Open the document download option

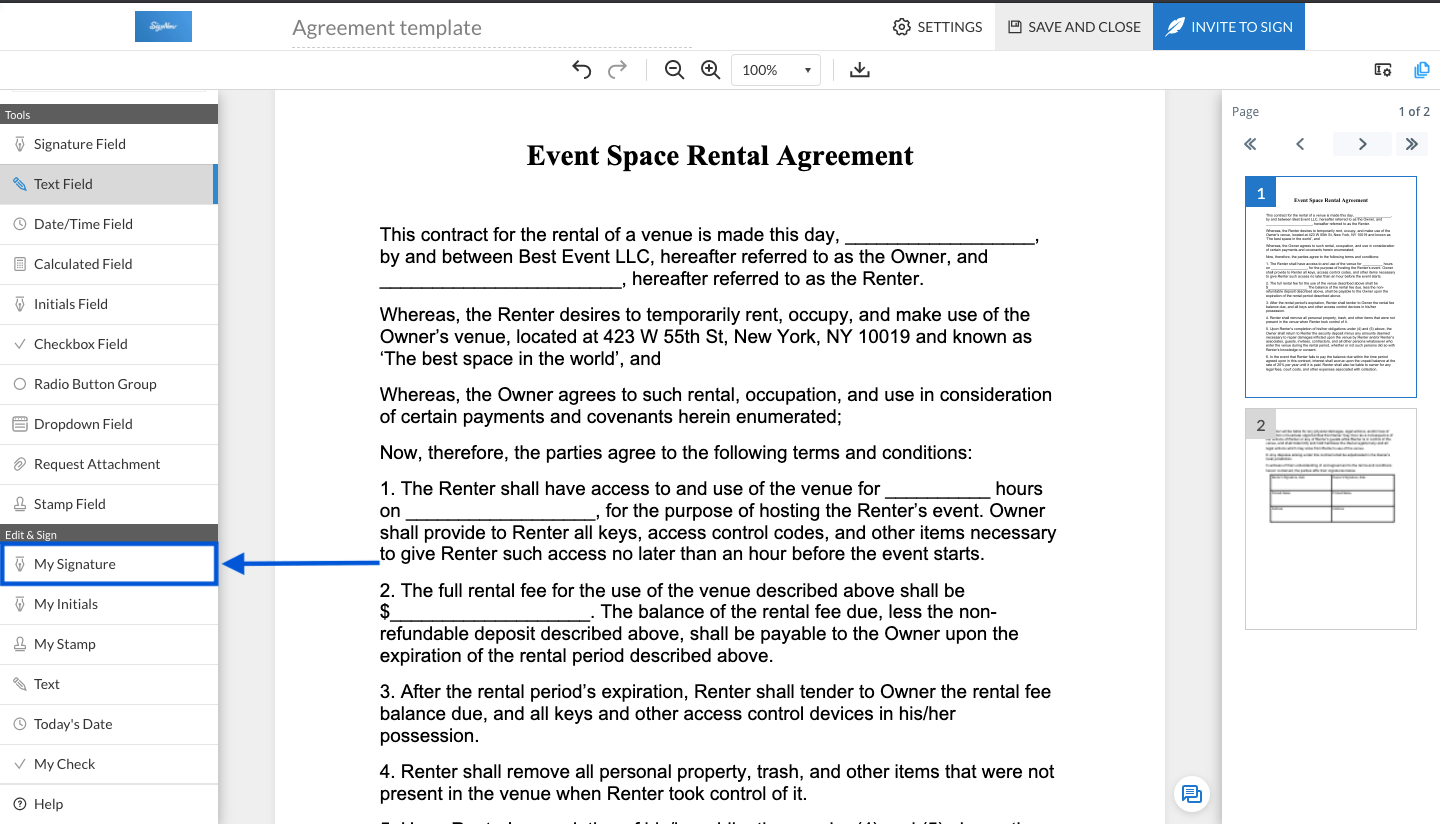point(859,69)
